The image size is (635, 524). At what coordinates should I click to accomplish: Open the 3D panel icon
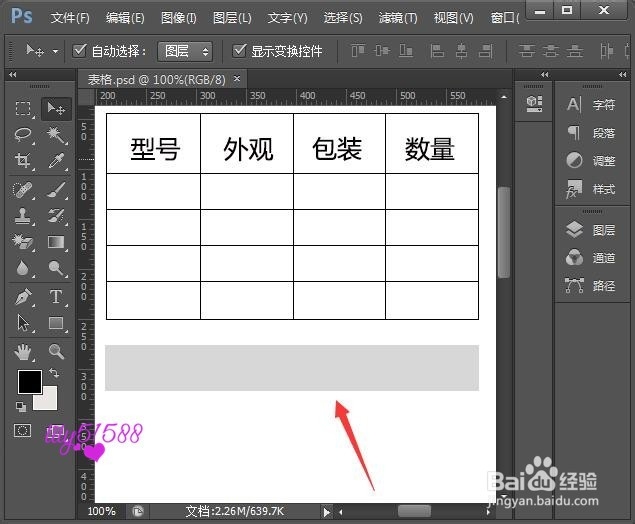pyautogui.click(x=534, y=104)
